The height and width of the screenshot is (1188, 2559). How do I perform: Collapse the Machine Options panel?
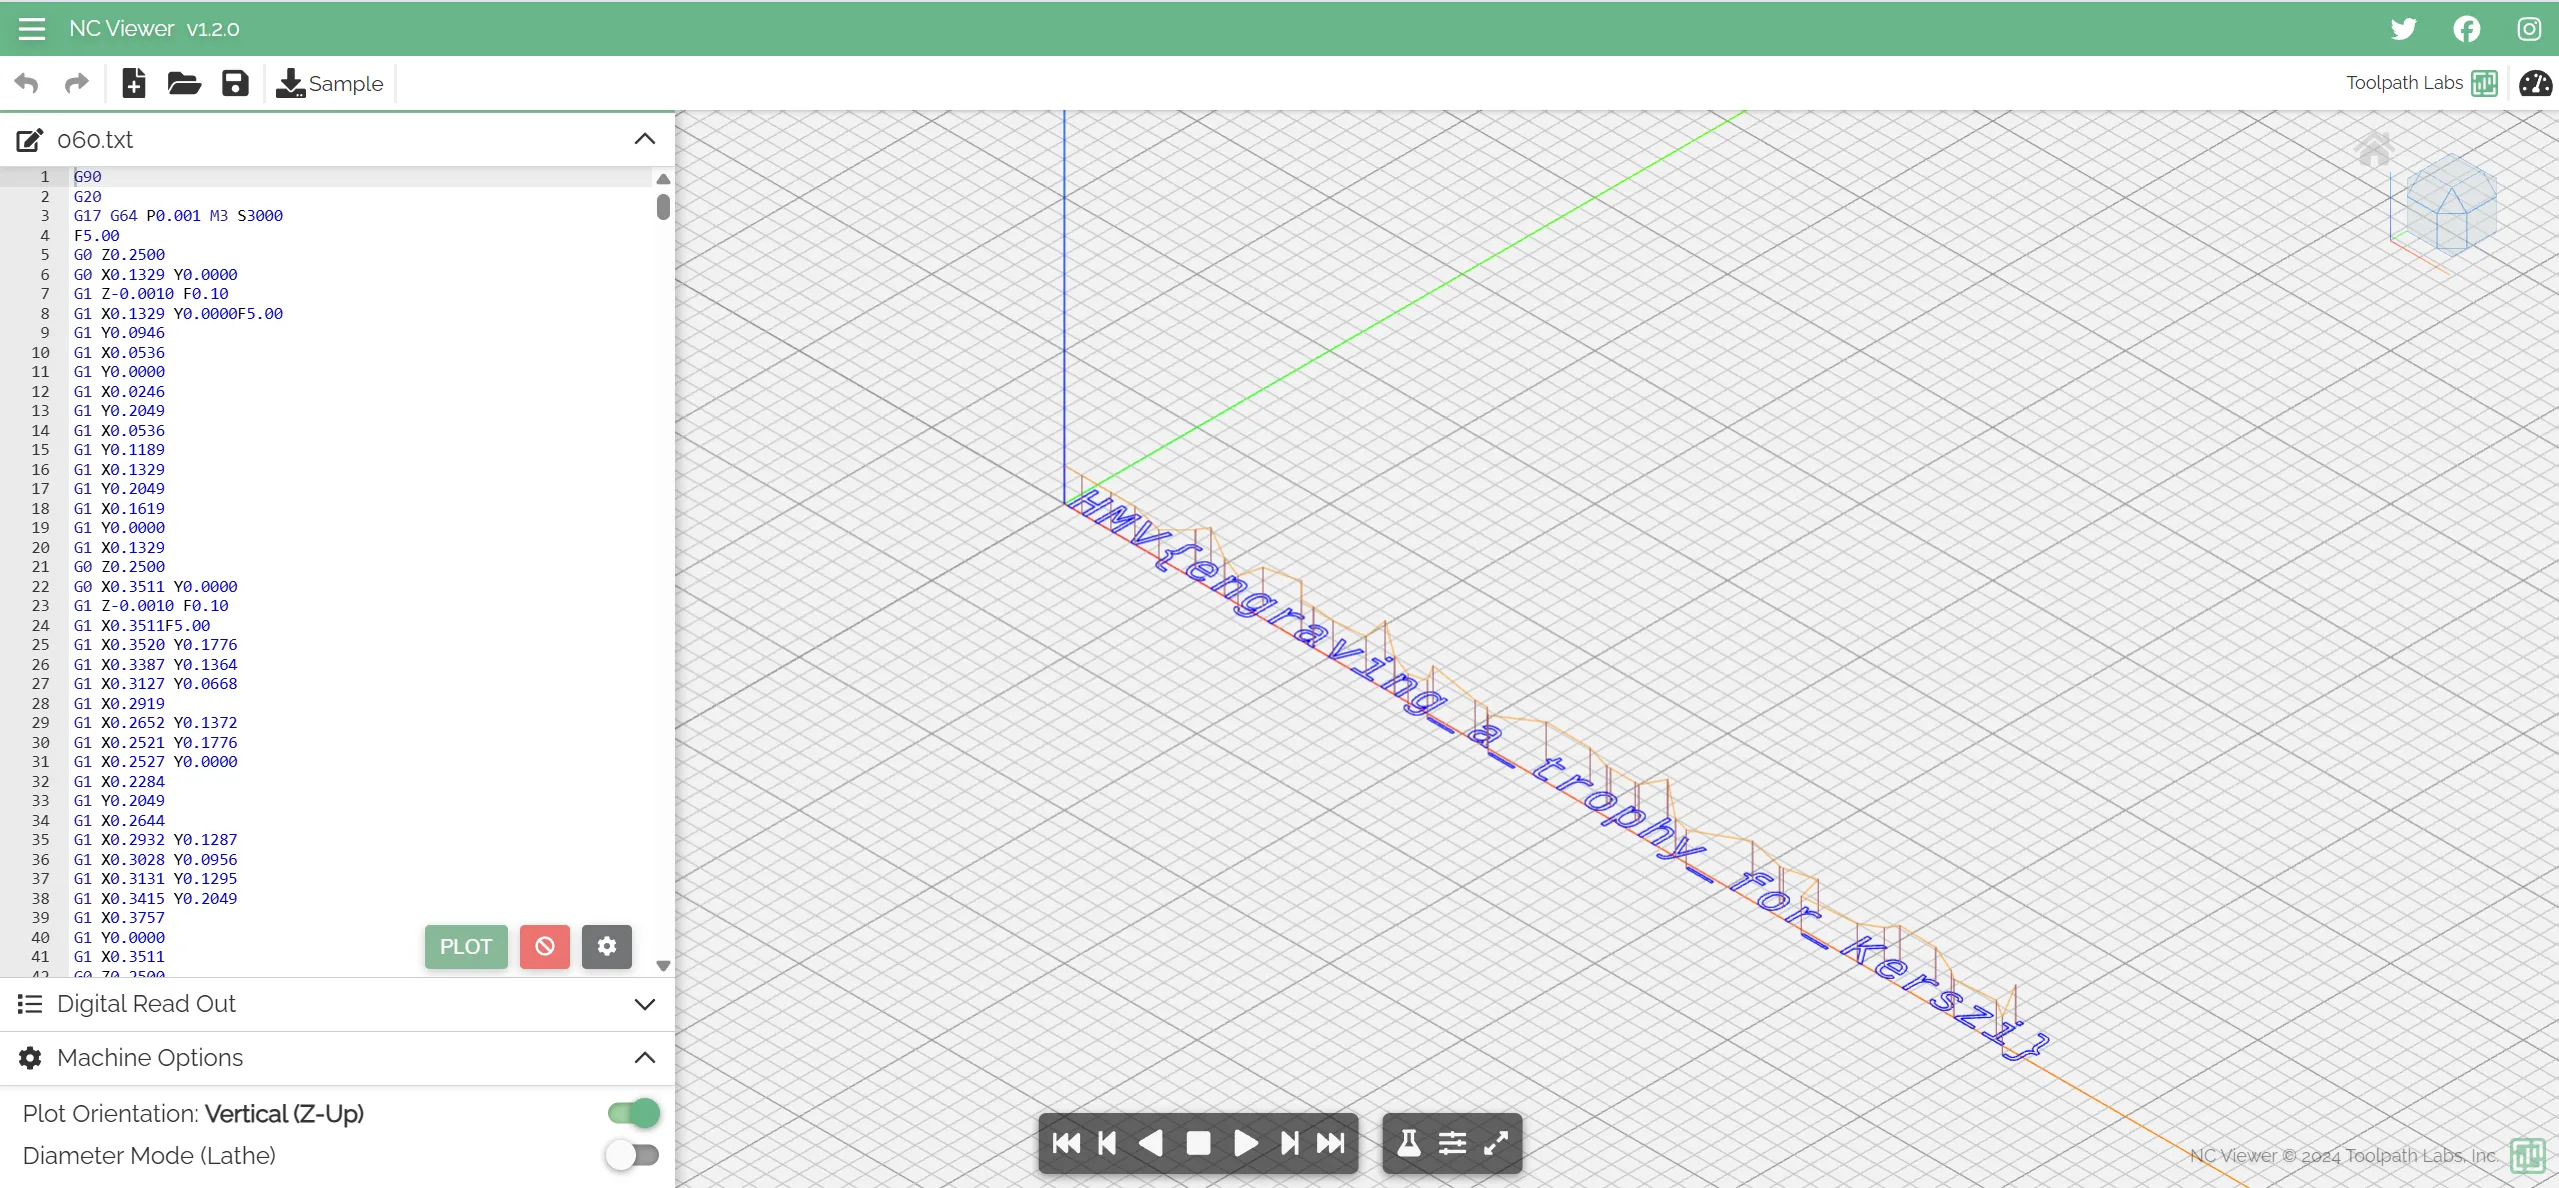coord(645,1058)
